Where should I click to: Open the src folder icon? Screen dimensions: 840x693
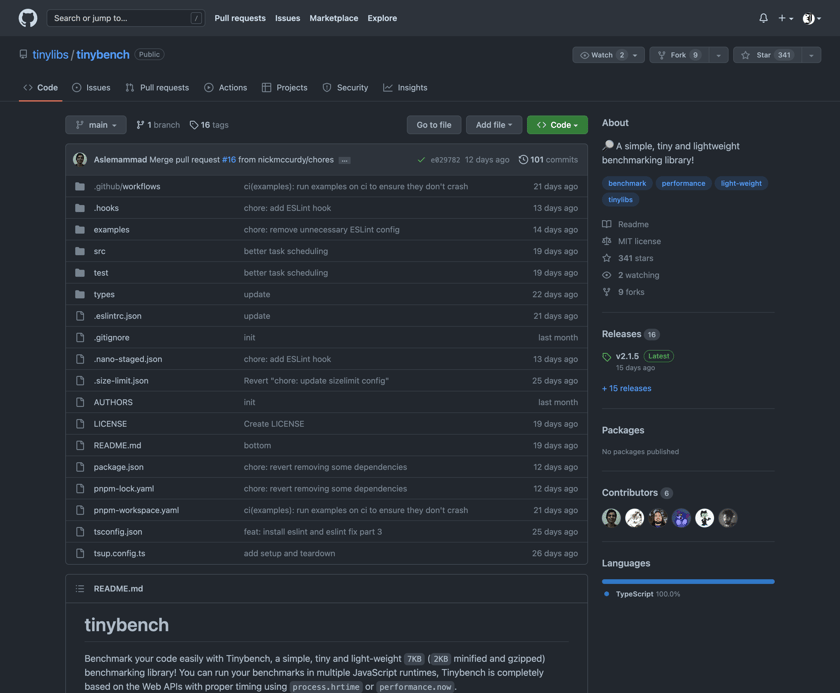click(x=80, y=251)
